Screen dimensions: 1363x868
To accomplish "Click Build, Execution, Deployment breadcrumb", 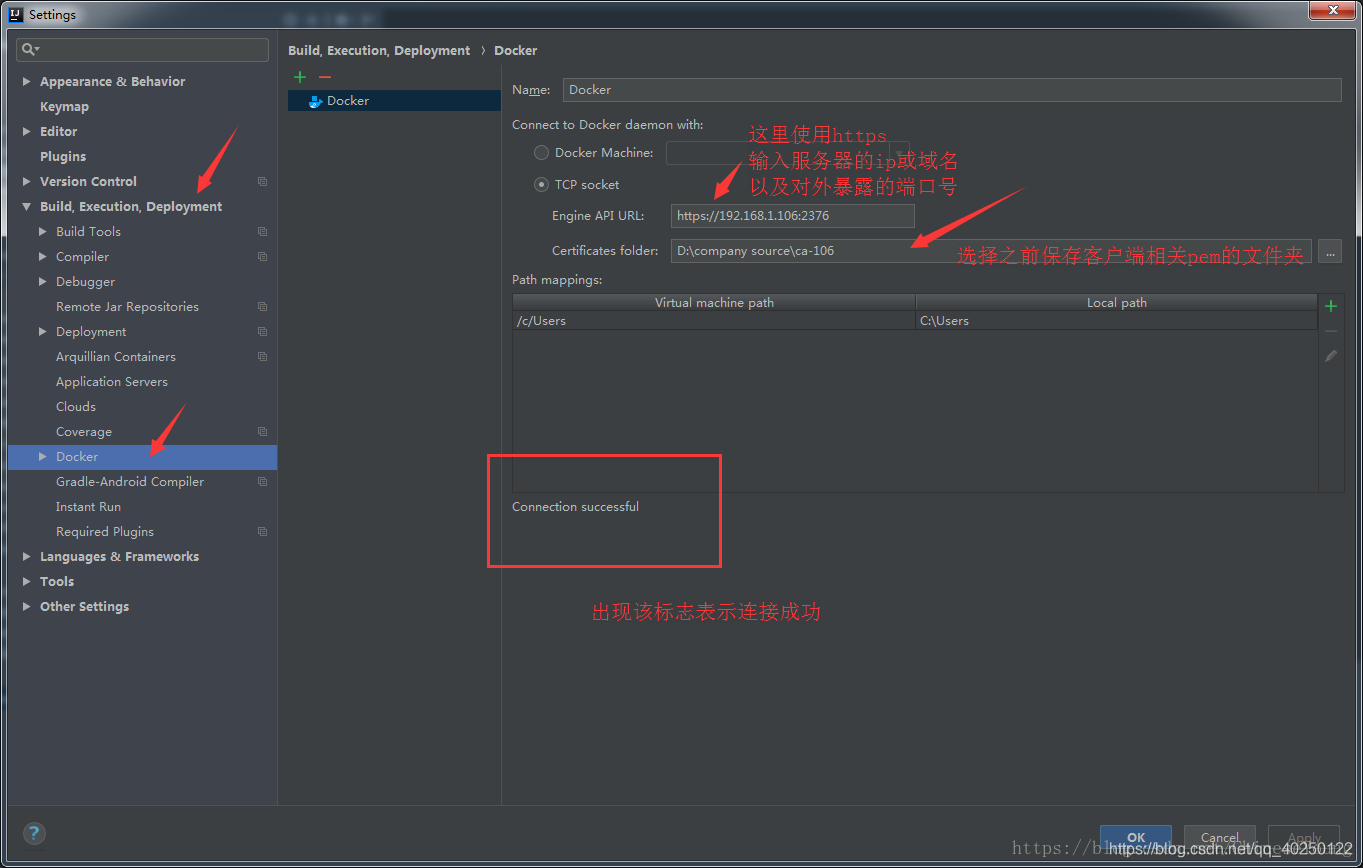I will [x=379, y=51].
